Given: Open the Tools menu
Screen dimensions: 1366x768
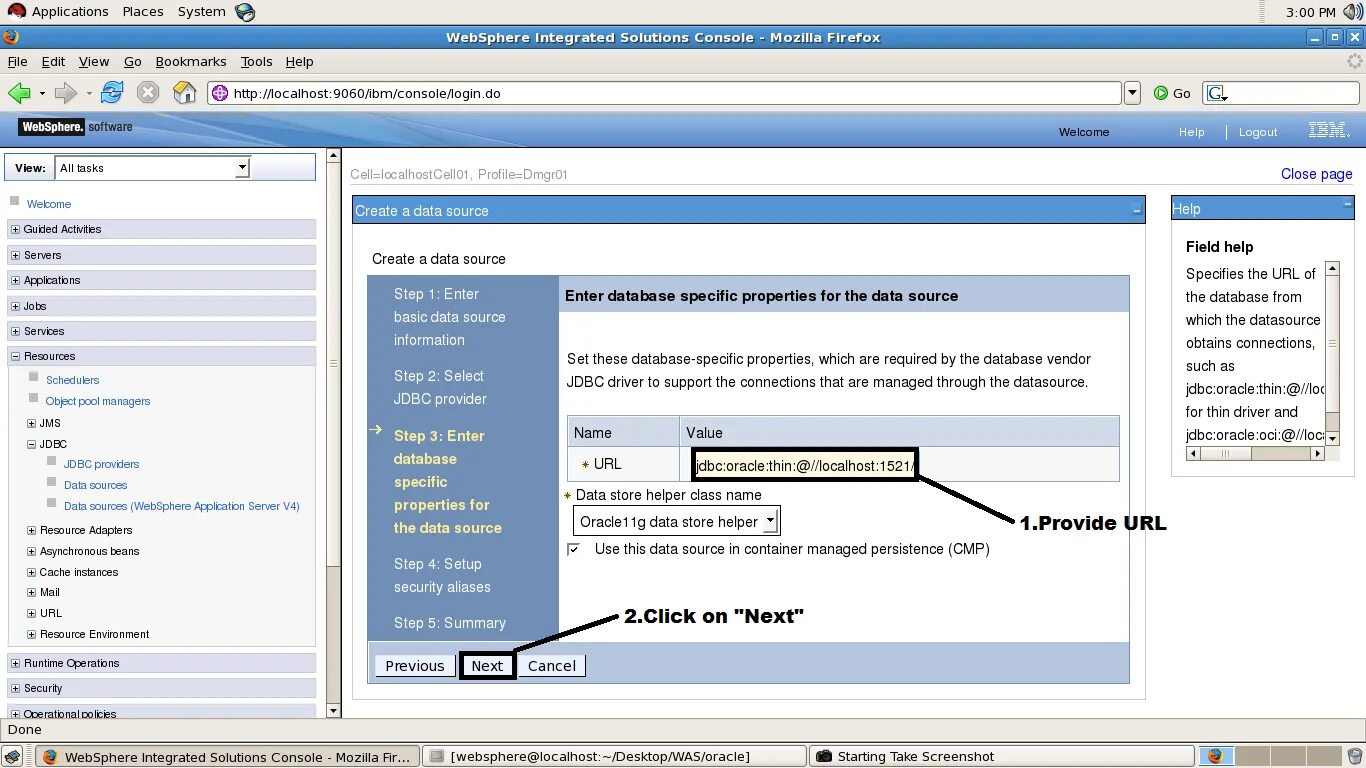Looking at the screenshot, I should click(256, 61).
